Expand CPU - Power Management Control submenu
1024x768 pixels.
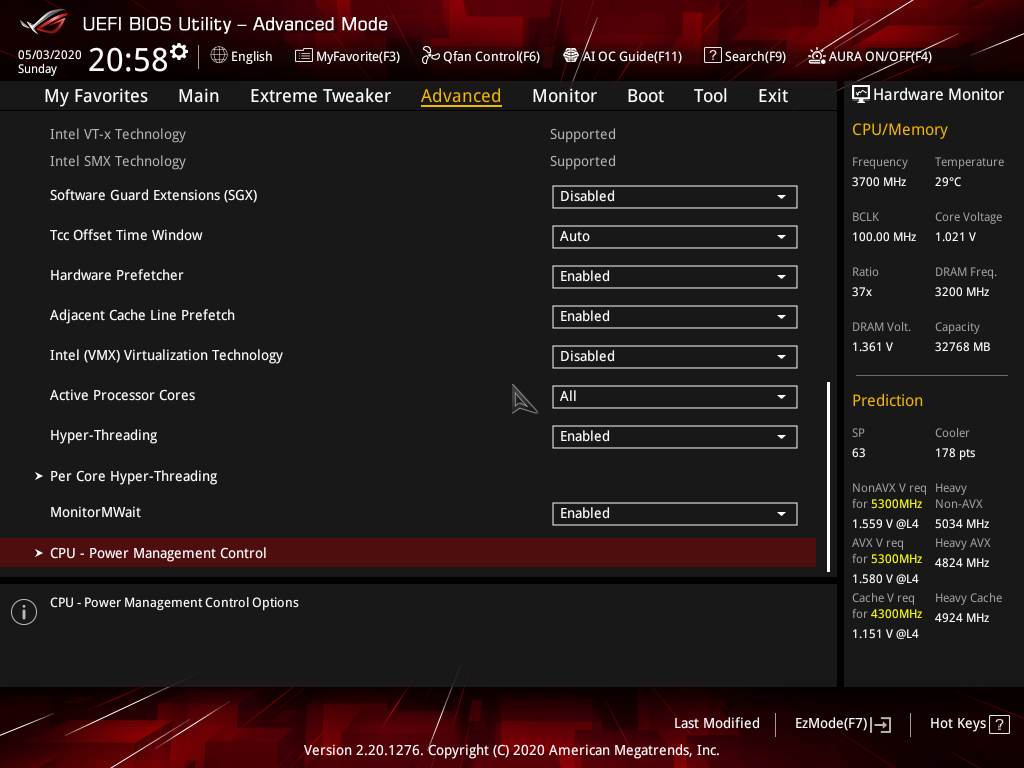click(408, 553)
